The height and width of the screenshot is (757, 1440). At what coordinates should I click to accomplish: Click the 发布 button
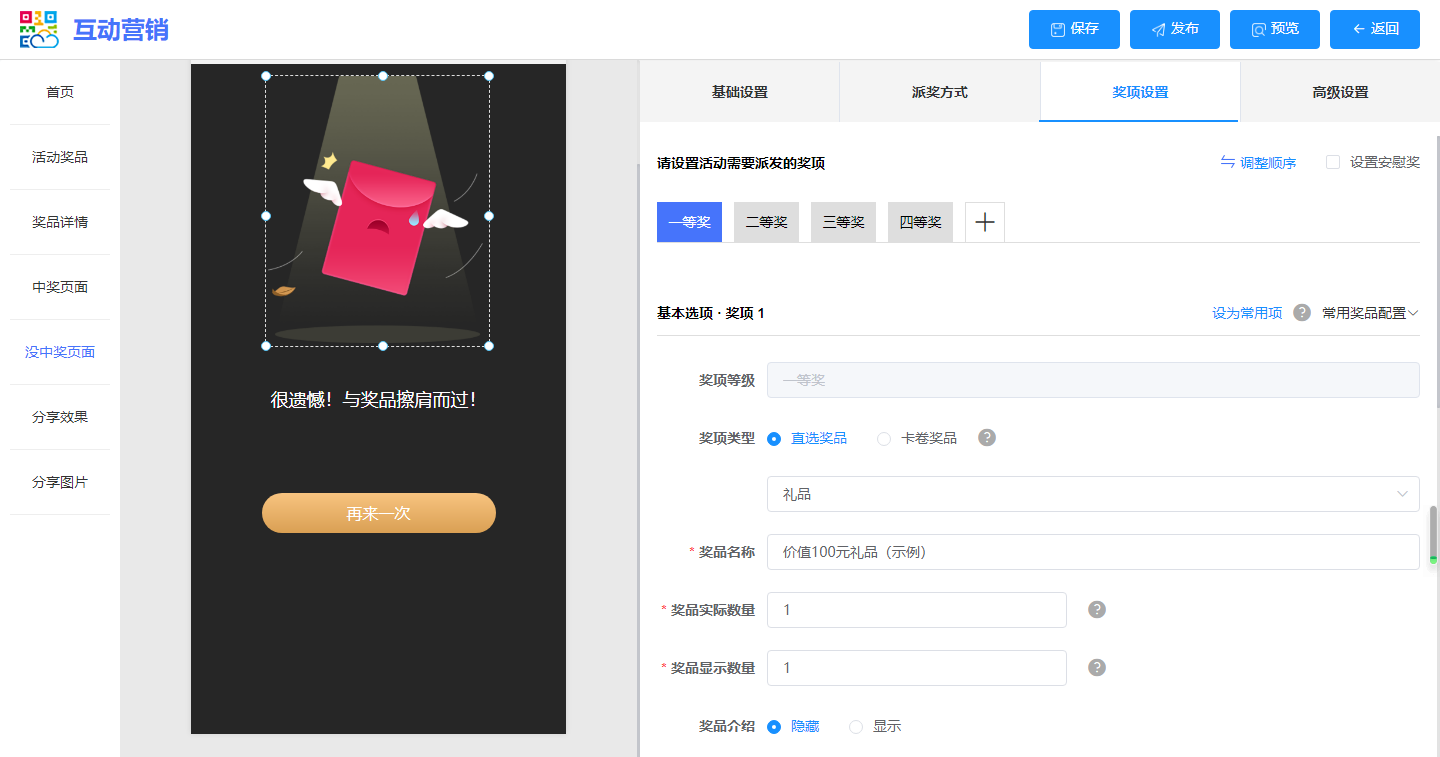coord(1175,29)
